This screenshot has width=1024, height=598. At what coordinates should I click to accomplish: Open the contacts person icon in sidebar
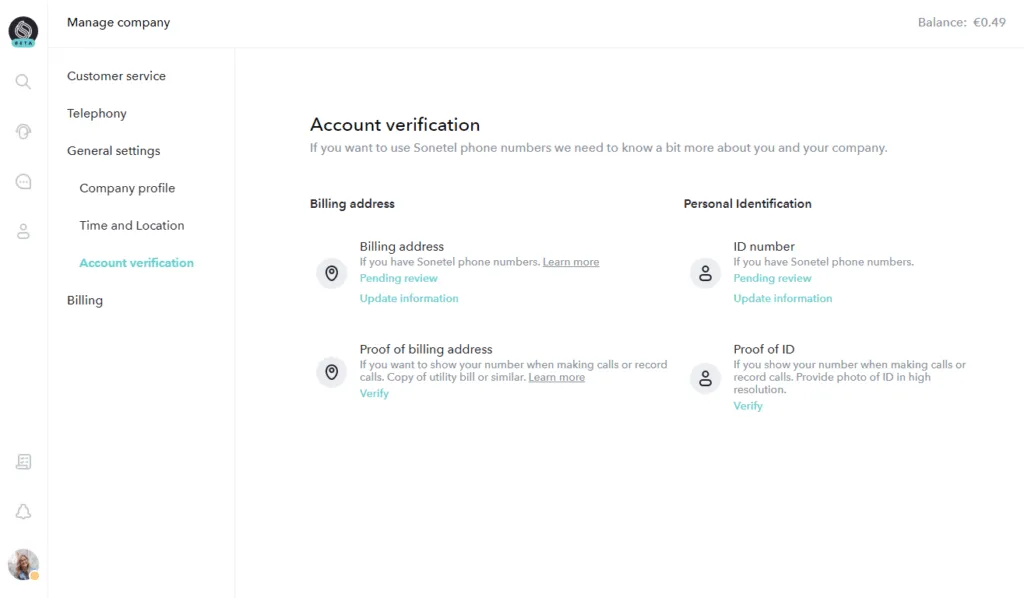coord(23,231)
